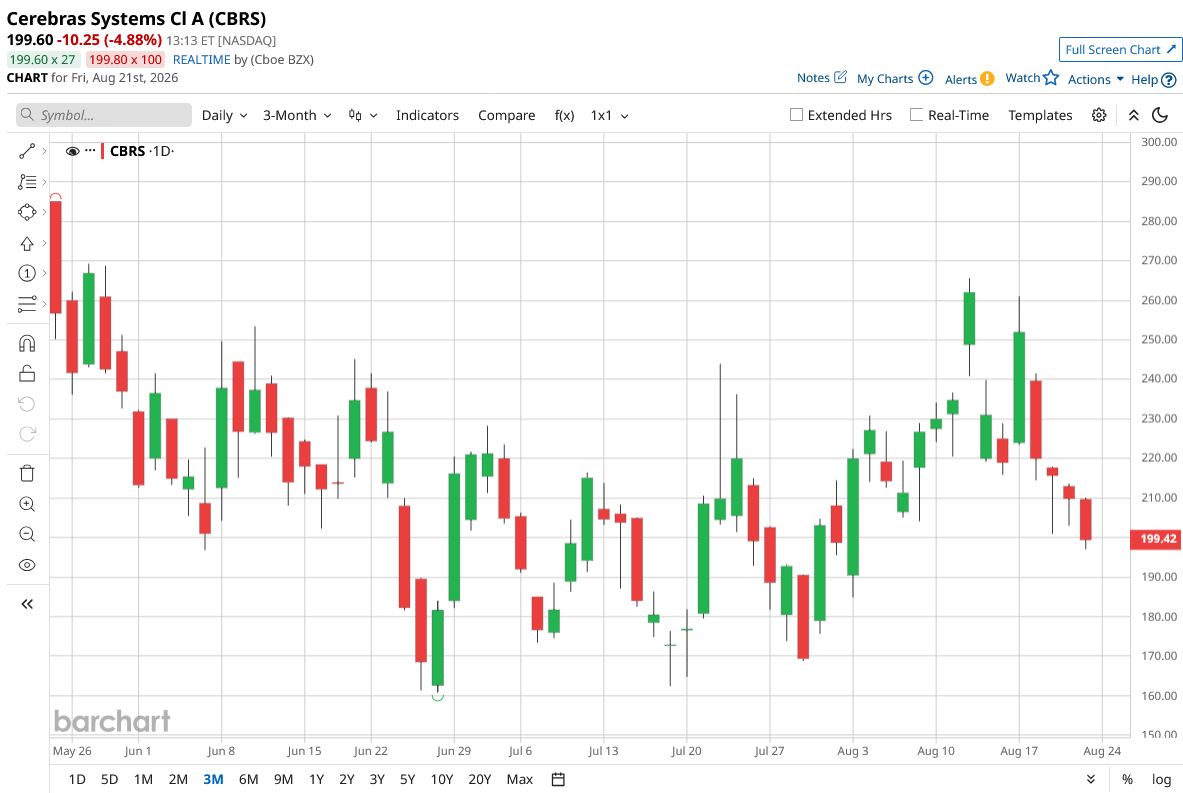Open the custom date range calendar

558,779
